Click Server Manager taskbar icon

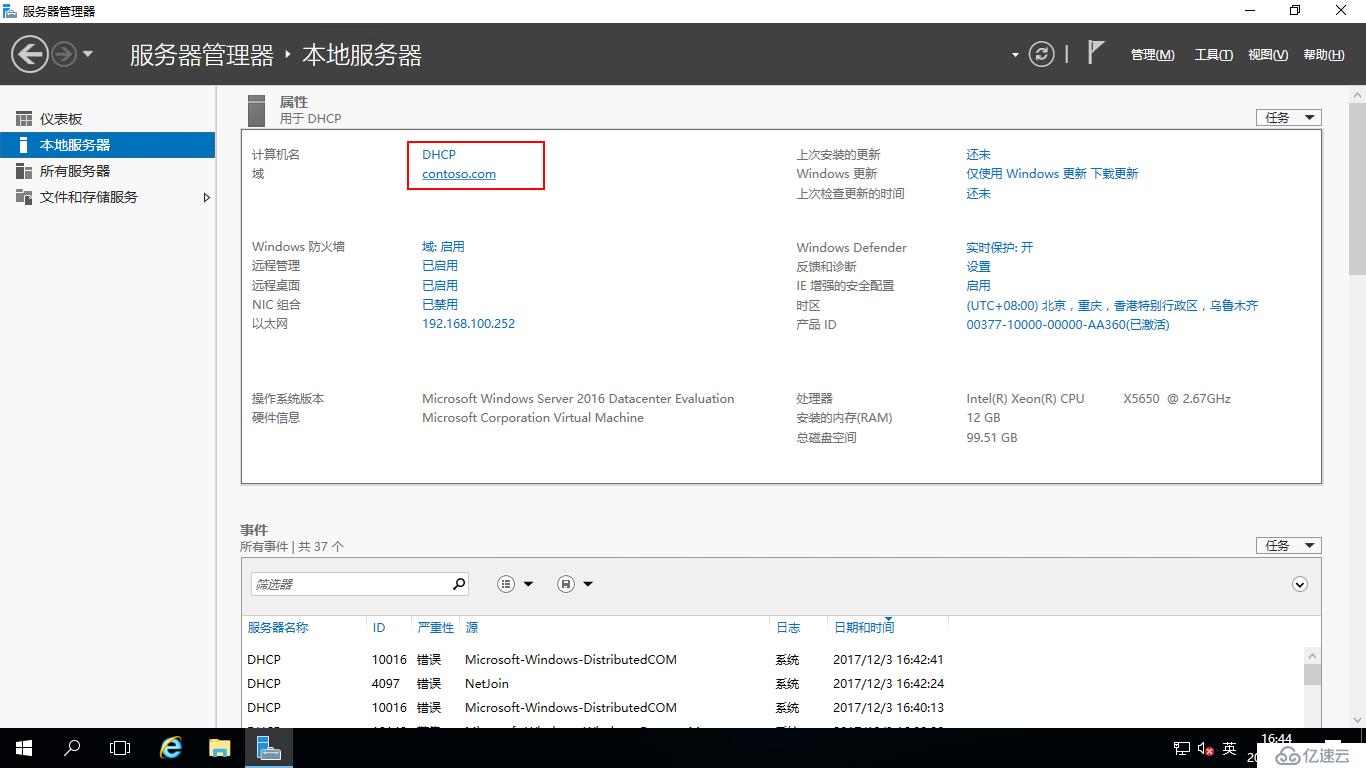click(269, 748)
